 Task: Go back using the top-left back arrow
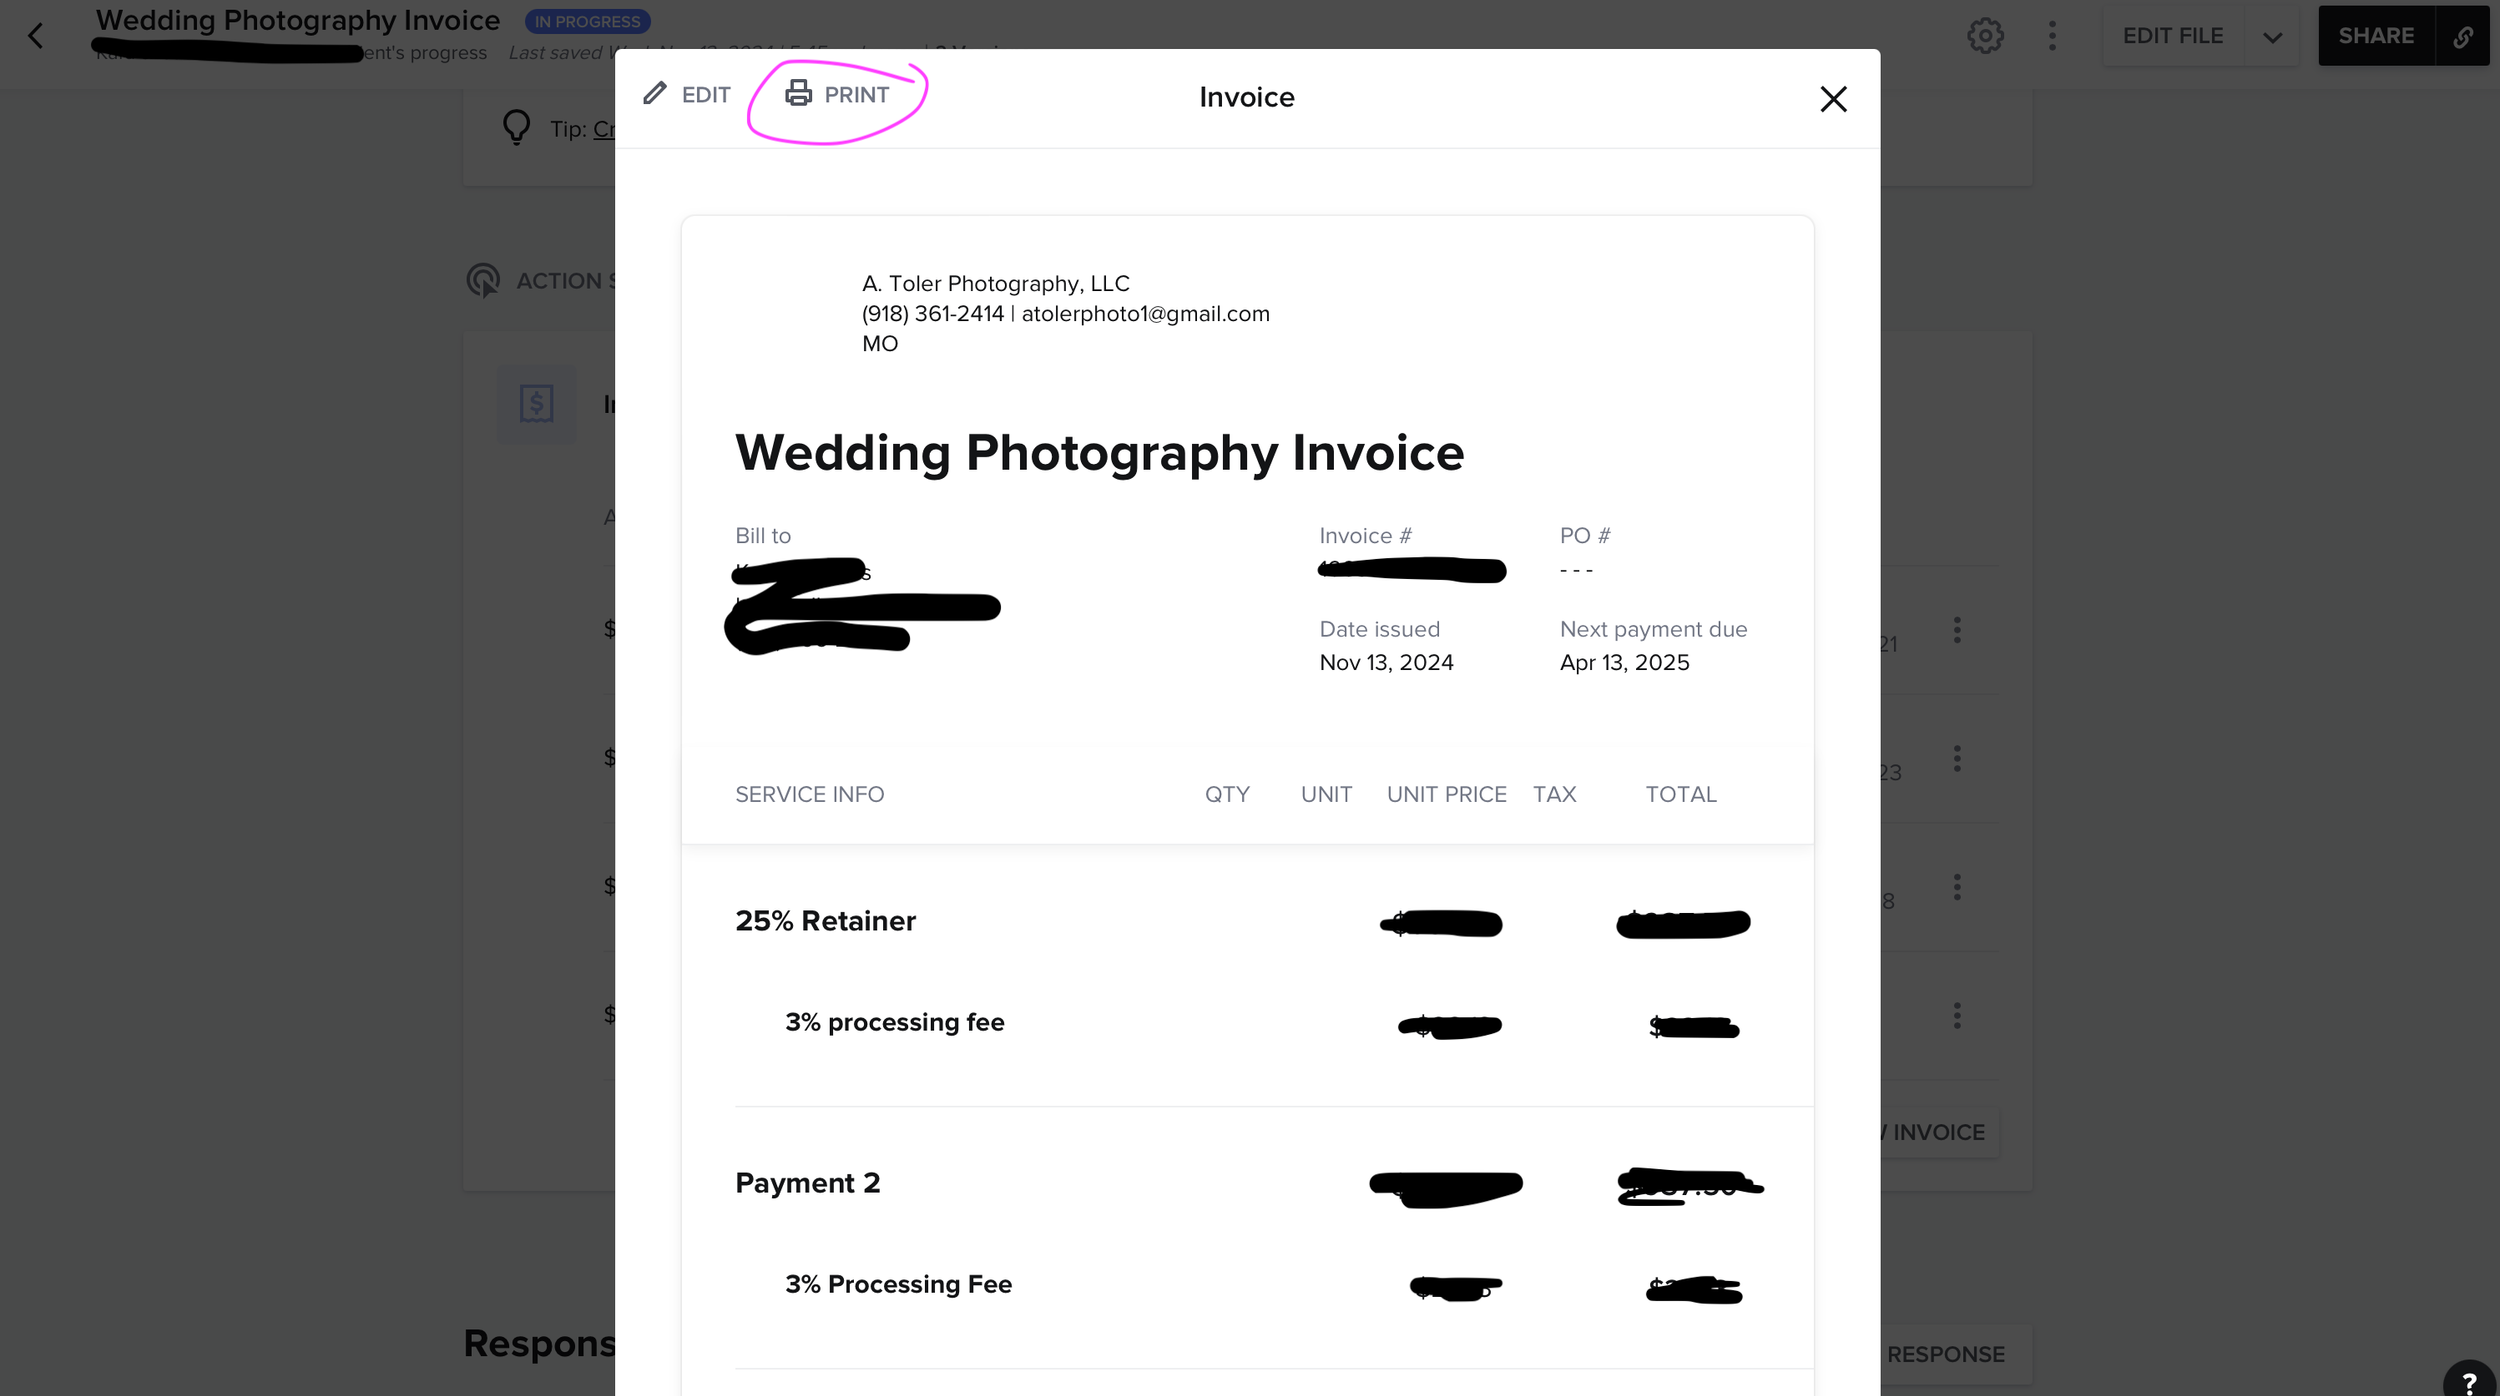tap(36, 36)
